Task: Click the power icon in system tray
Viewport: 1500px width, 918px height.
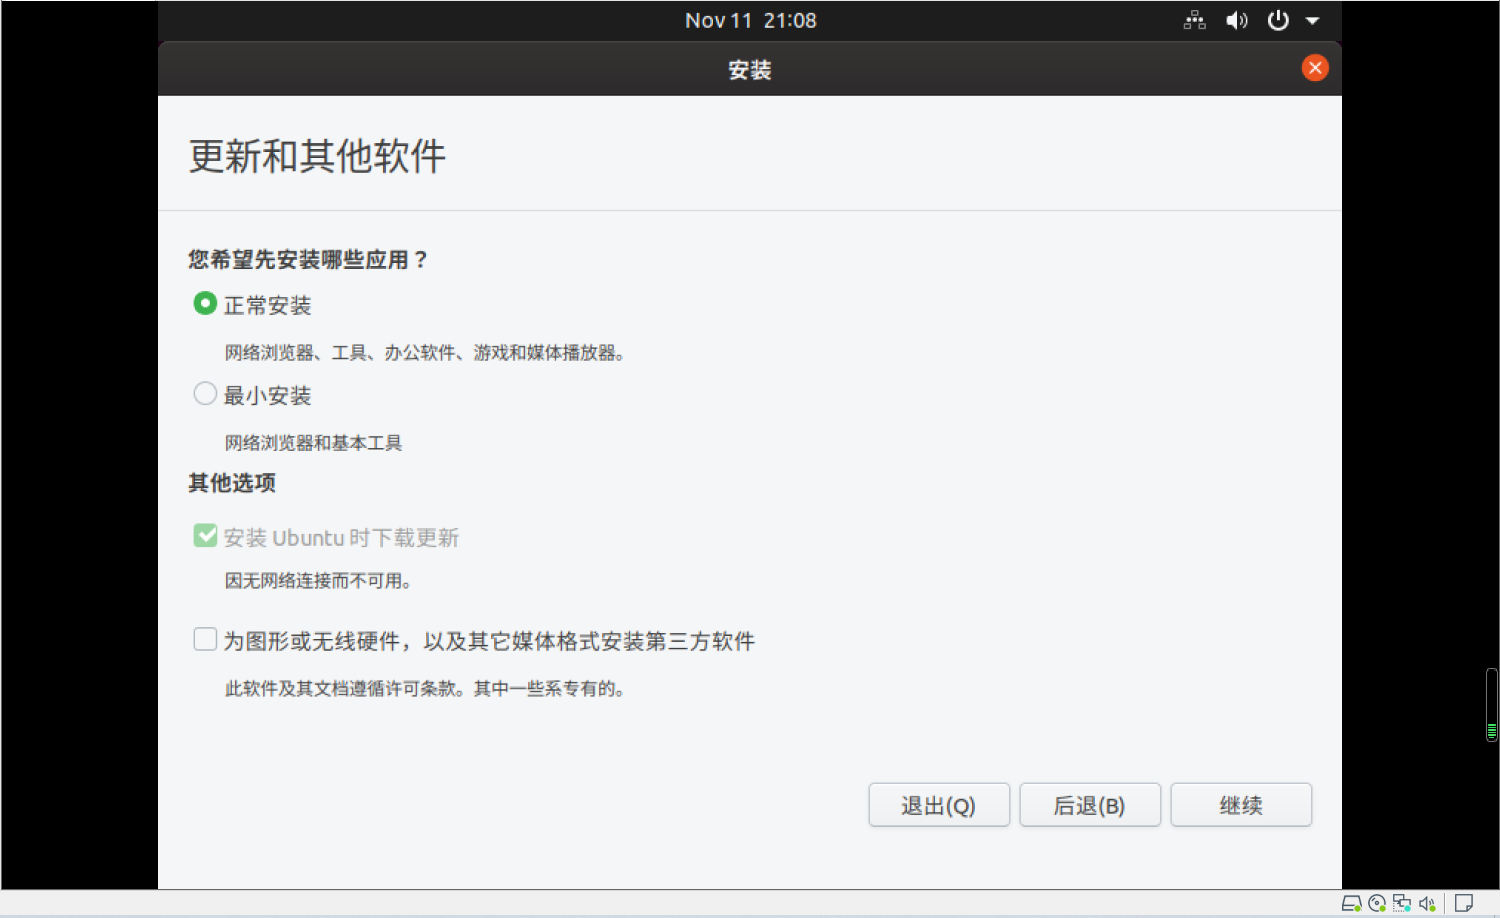Action: coord(1277,20)
